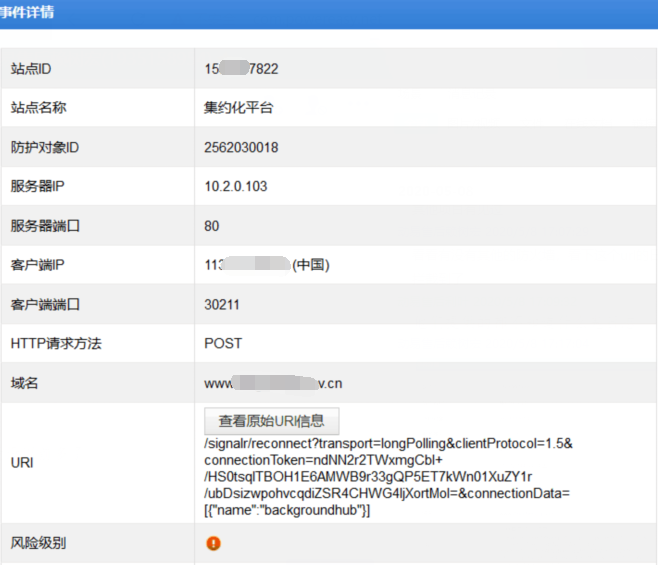658x565 pixels.
Task: Click the domain name value starting with www
Action: [273, 383]
